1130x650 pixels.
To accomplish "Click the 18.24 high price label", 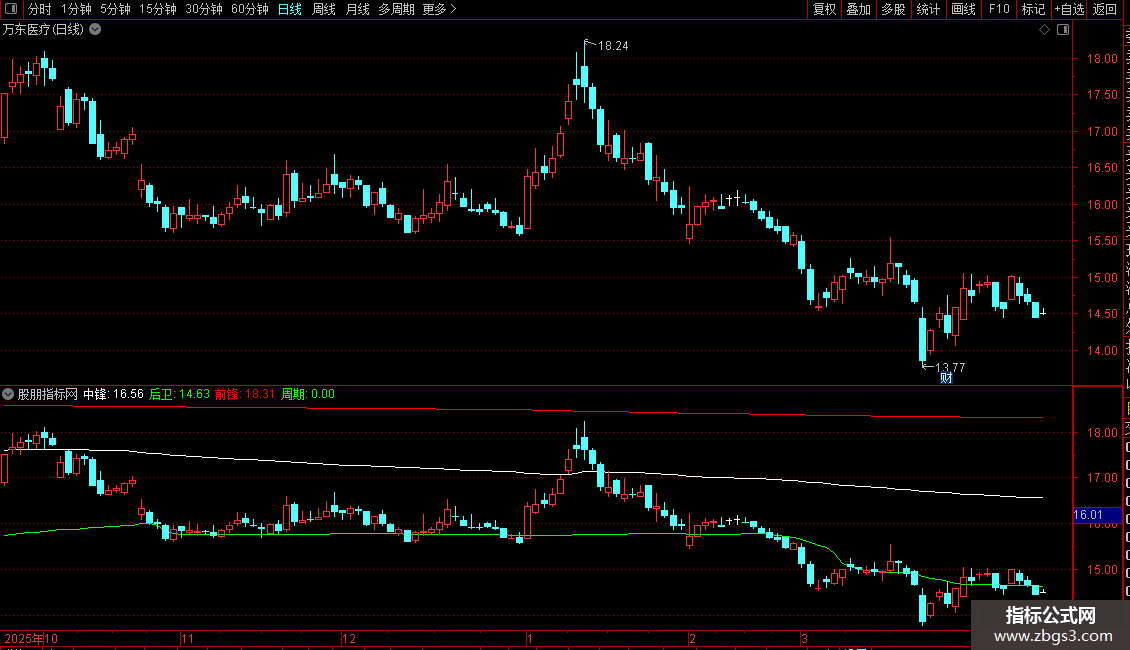I will point(613,45).
